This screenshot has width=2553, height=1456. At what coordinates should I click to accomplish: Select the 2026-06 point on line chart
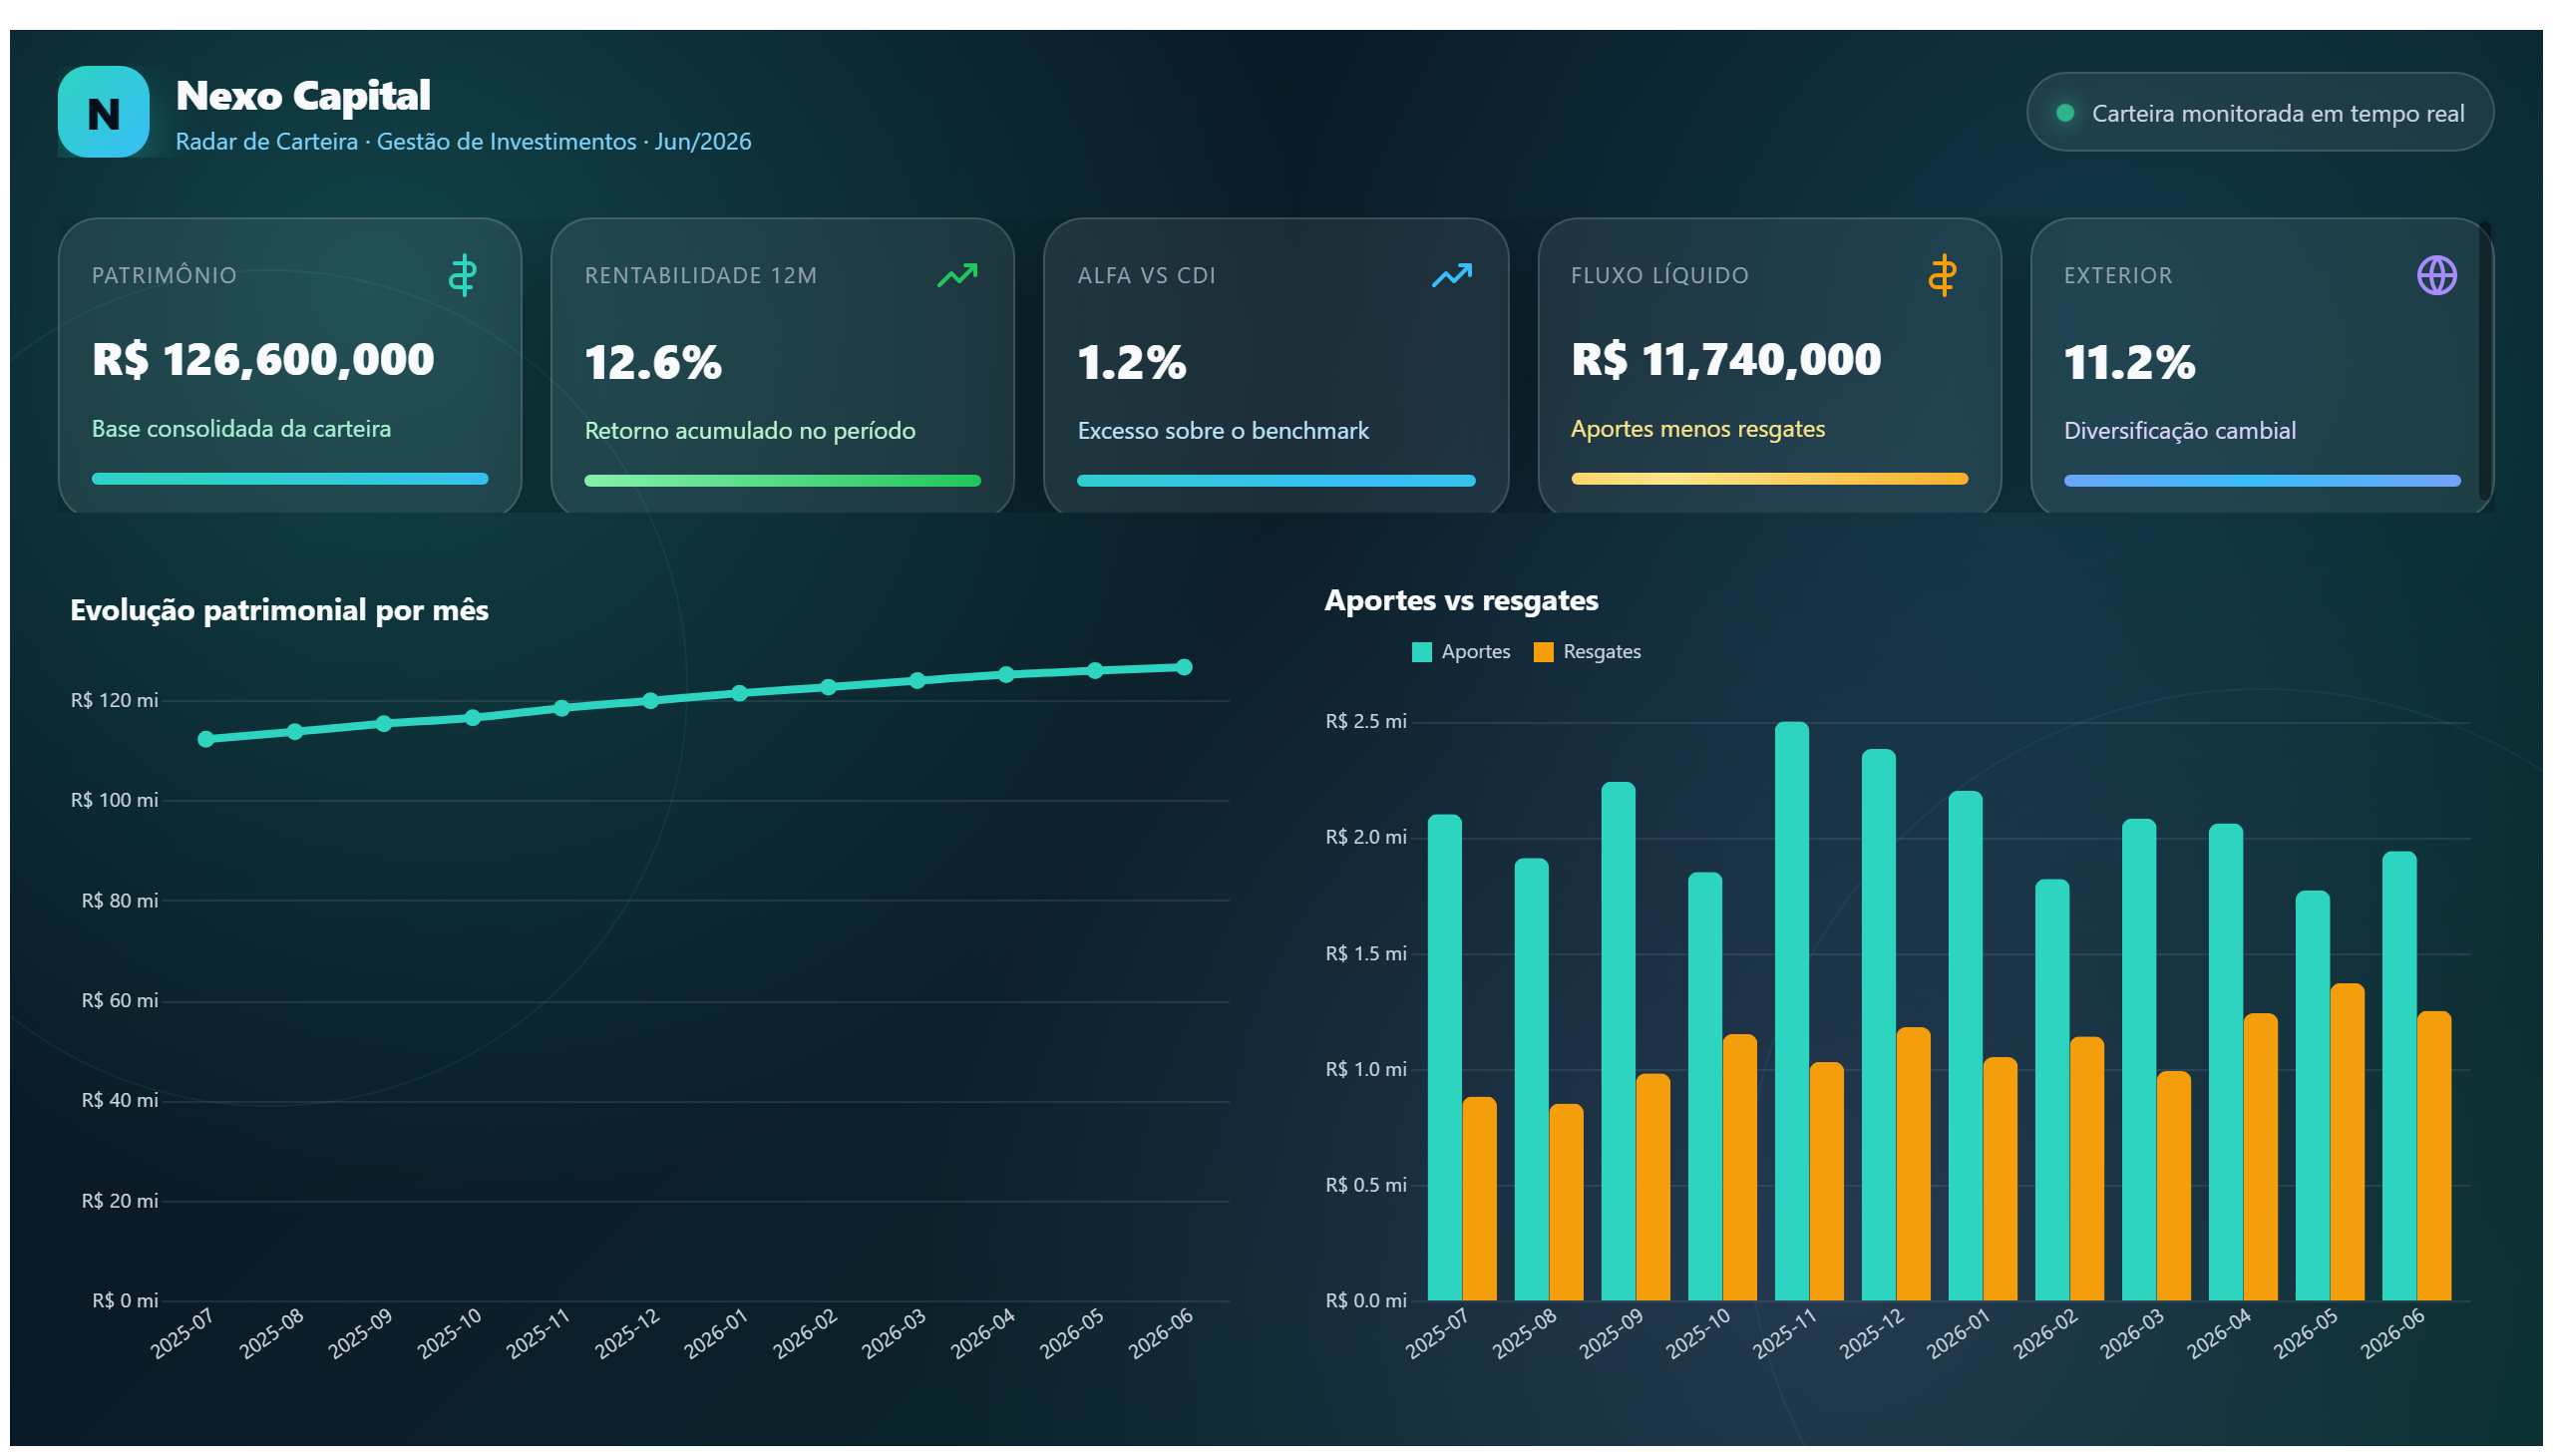click(x=1184, y=667)
